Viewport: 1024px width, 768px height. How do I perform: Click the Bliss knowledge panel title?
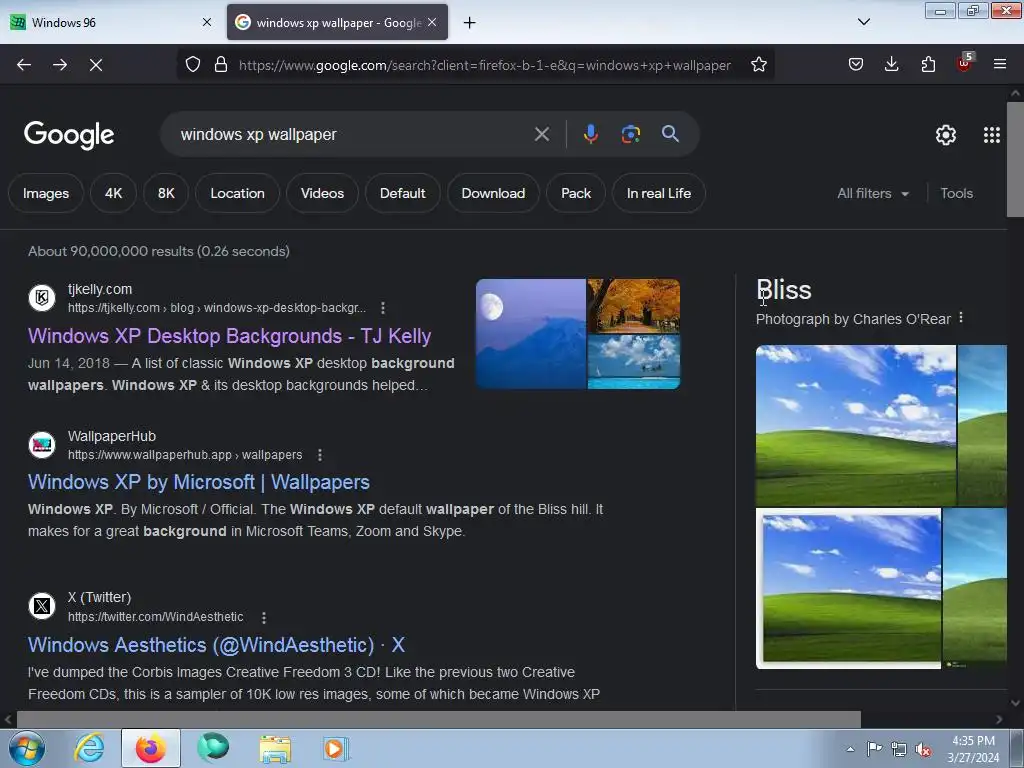784,290
